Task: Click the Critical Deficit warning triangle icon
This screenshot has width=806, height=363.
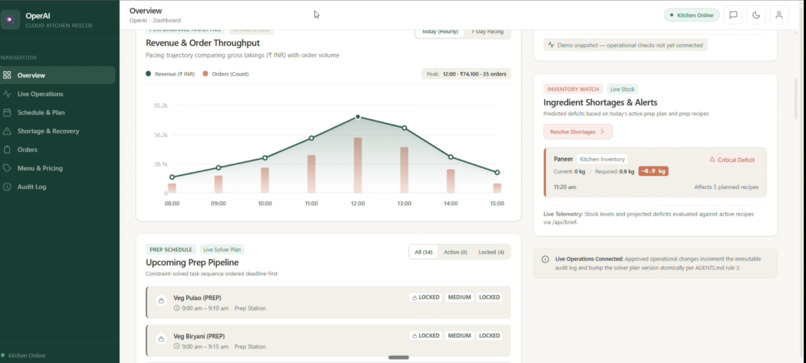Action: (712, 160)
